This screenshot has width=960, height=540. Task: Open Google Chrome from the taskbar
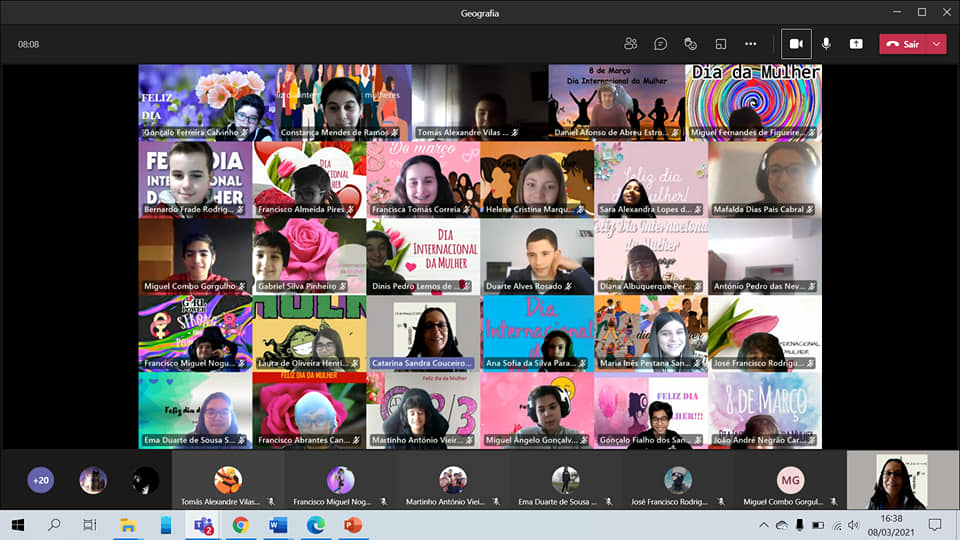point(241,525)
